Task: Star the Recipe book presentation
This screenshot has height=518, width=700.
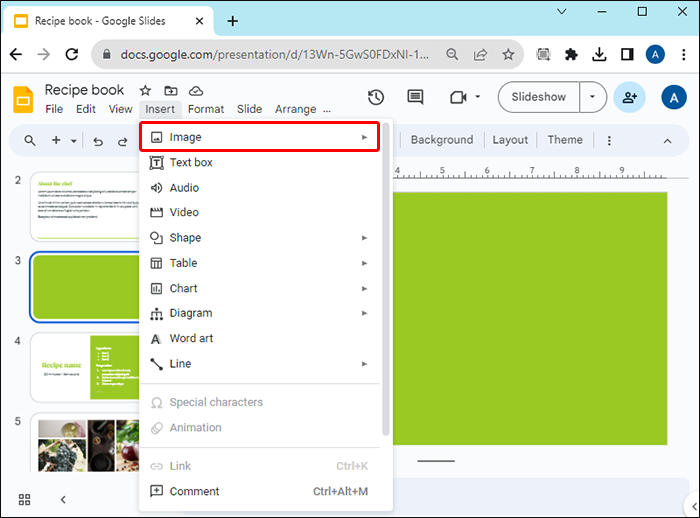Action: pyautogui.click(x=145, y=91)
